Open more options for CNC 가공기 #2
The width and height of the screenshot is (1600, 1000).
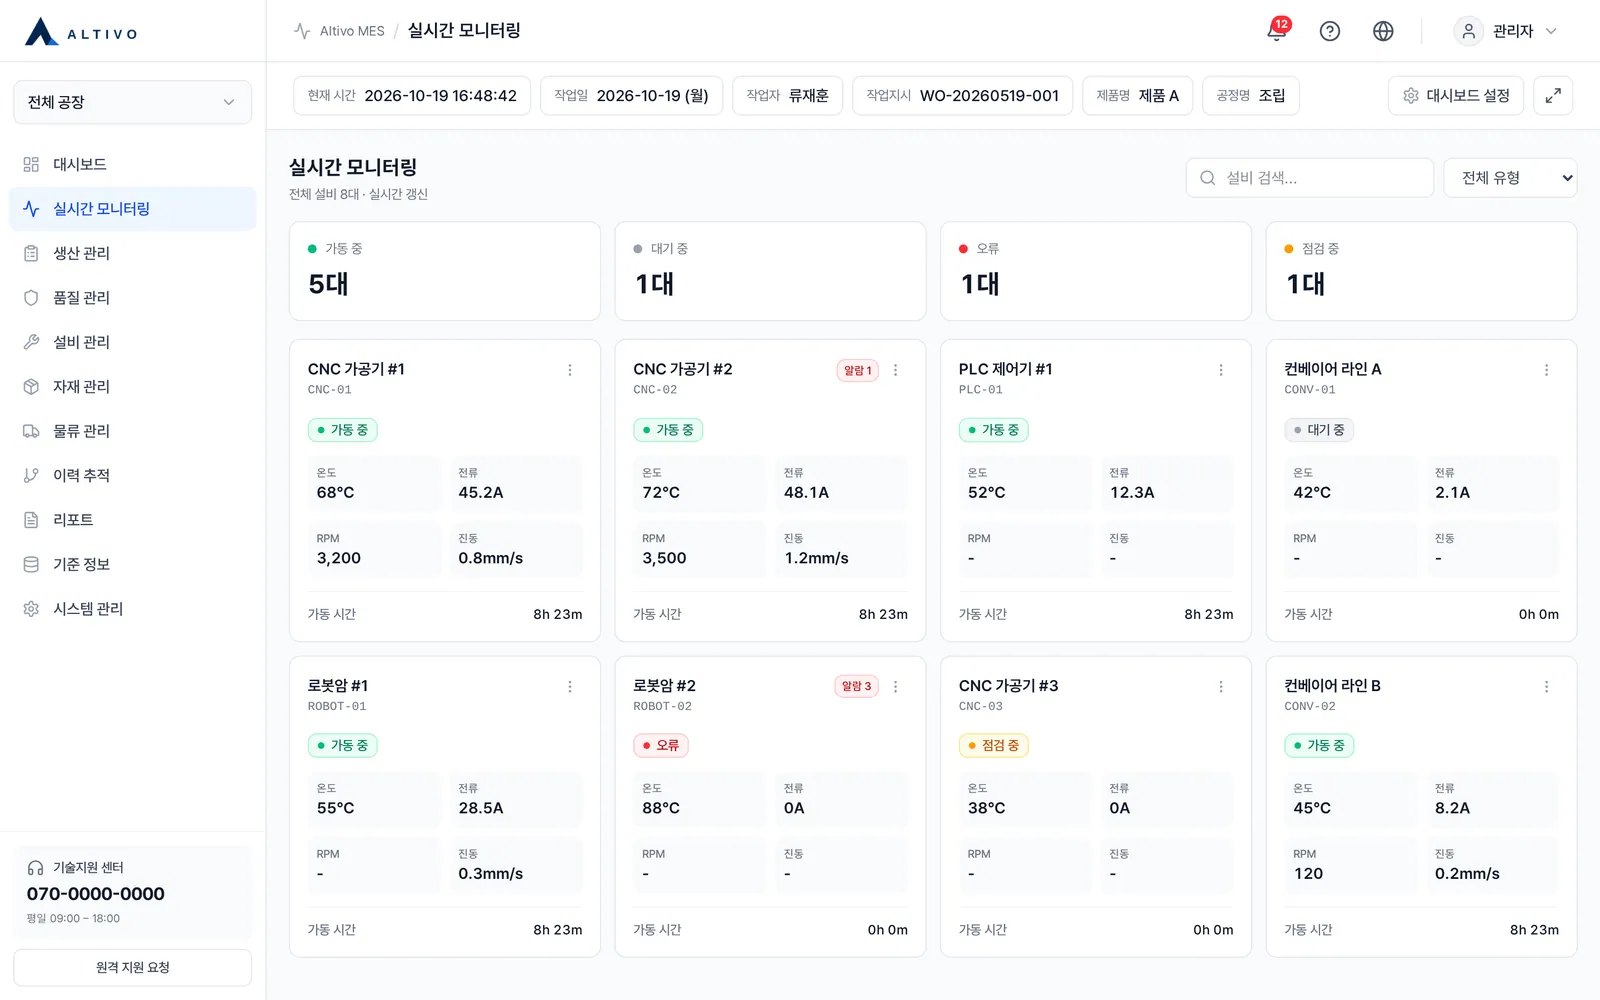click(x=896, y=370)
